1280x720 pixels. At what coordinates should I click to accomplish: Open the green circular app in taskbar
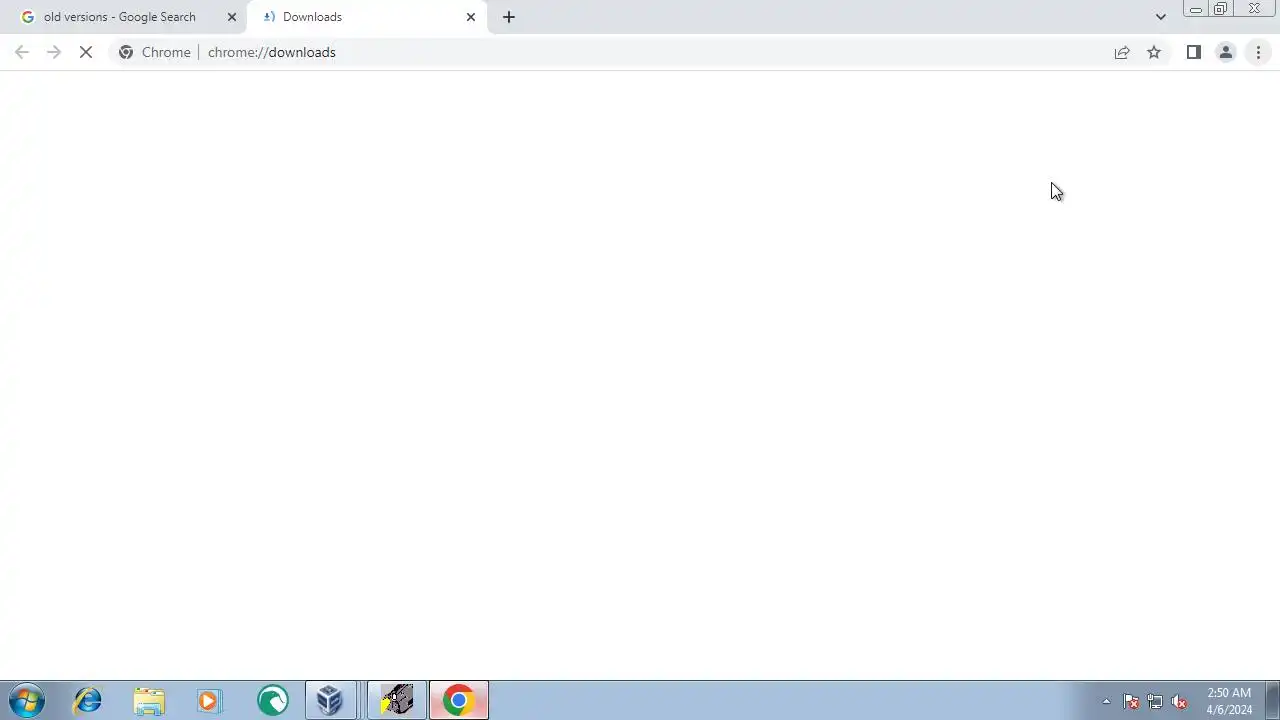point(272,700)
